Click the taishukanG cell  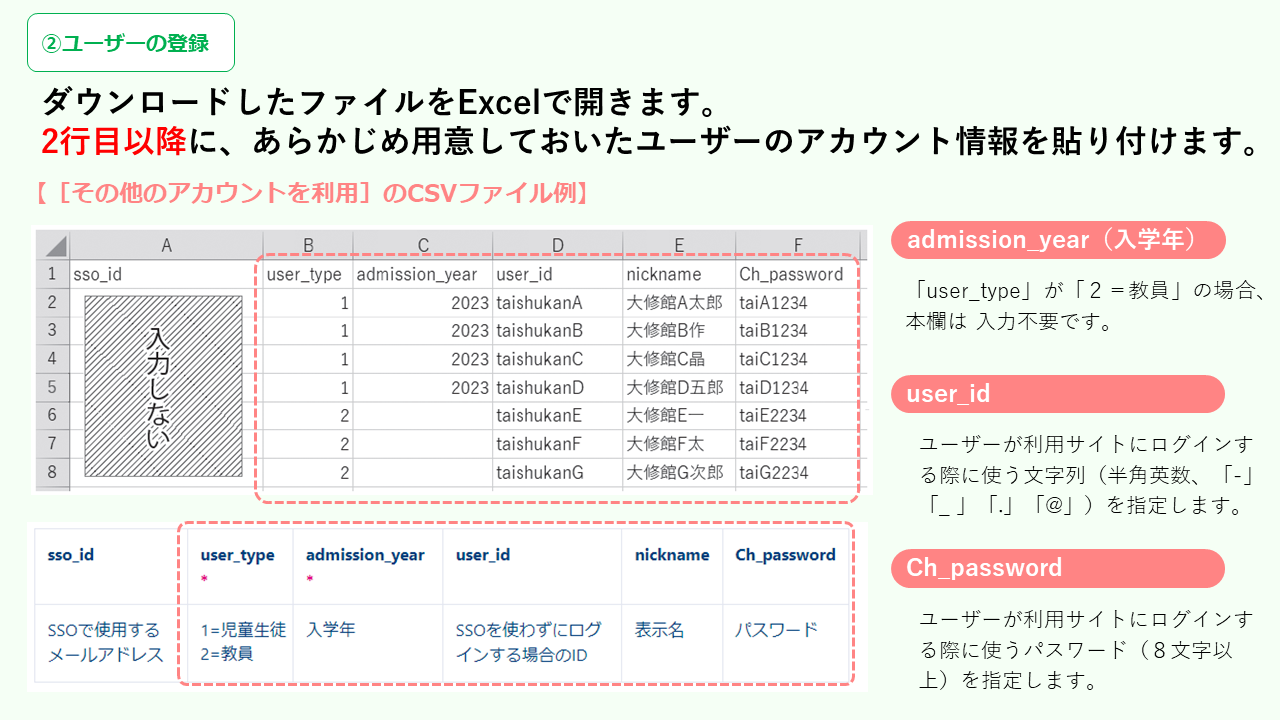pyautogui.click(x=557, y=472)
